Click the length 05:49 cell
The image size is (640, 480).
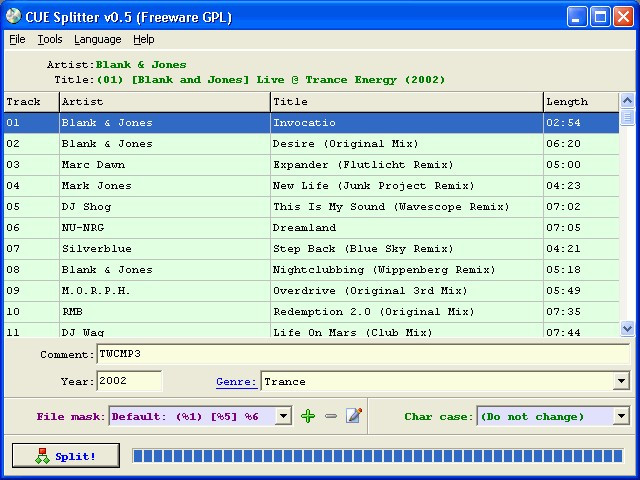(581, 291)
